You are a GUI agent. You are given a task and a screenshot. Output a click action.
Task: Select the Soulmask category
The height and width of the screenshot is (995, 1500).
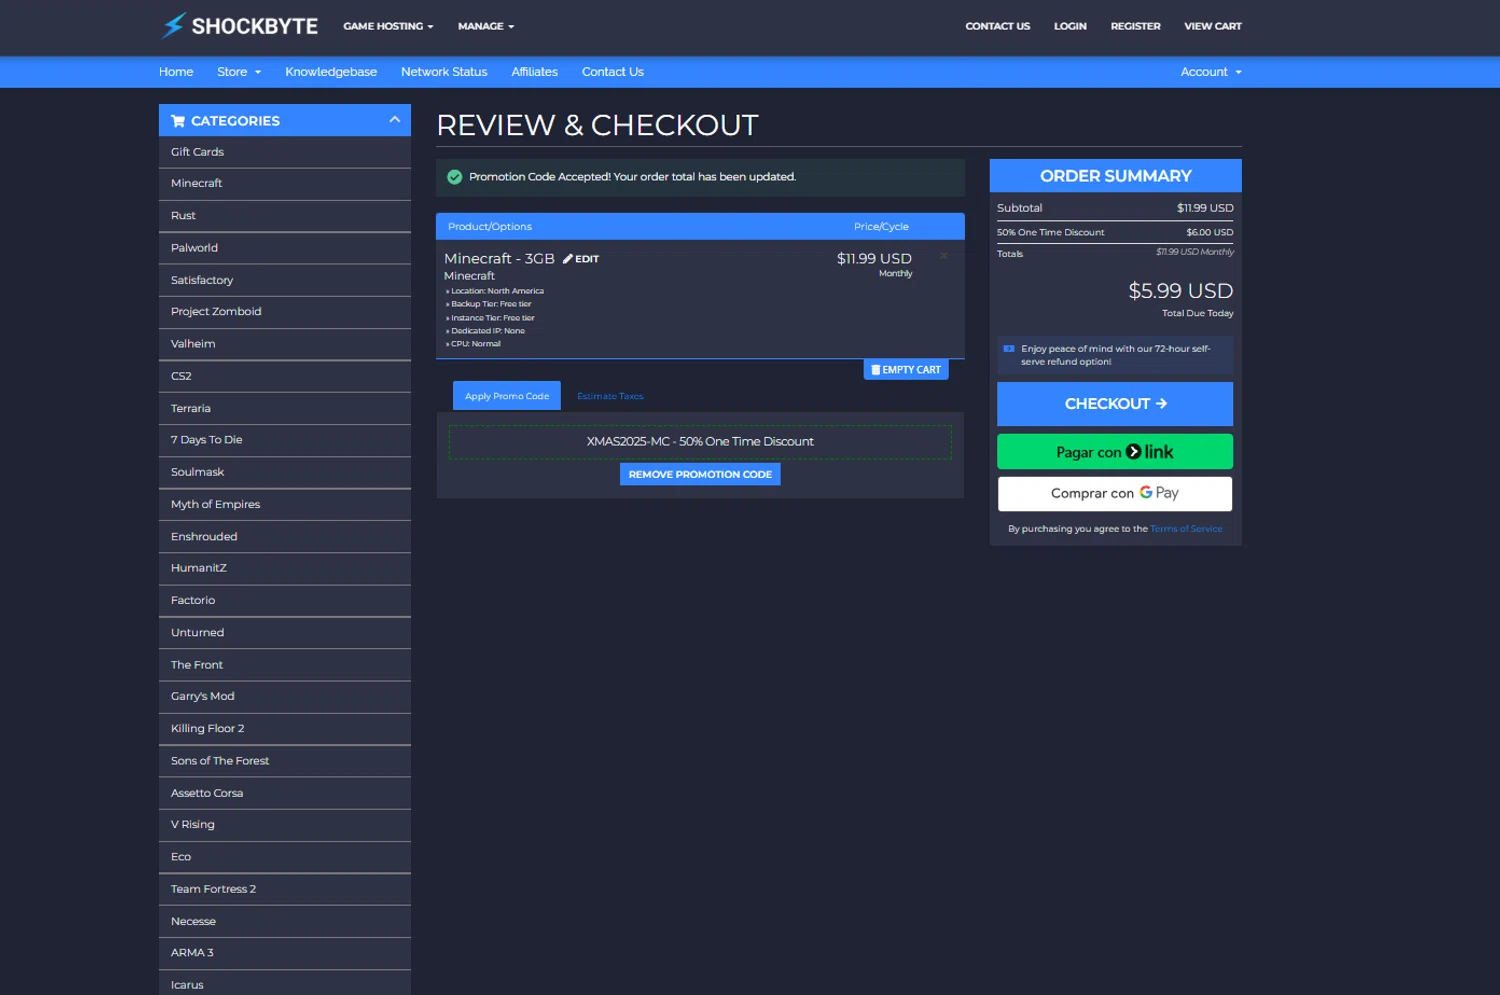(x=285, y=472)
